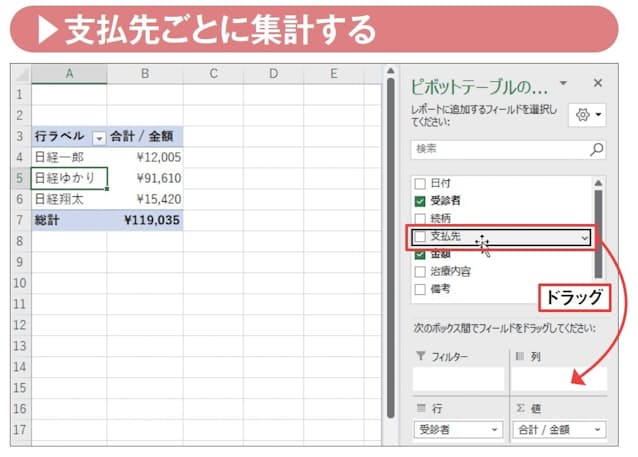Select column C header
The width and height of the screenshot is (638, 457).
pyautogui.click(x=213, y=74)
